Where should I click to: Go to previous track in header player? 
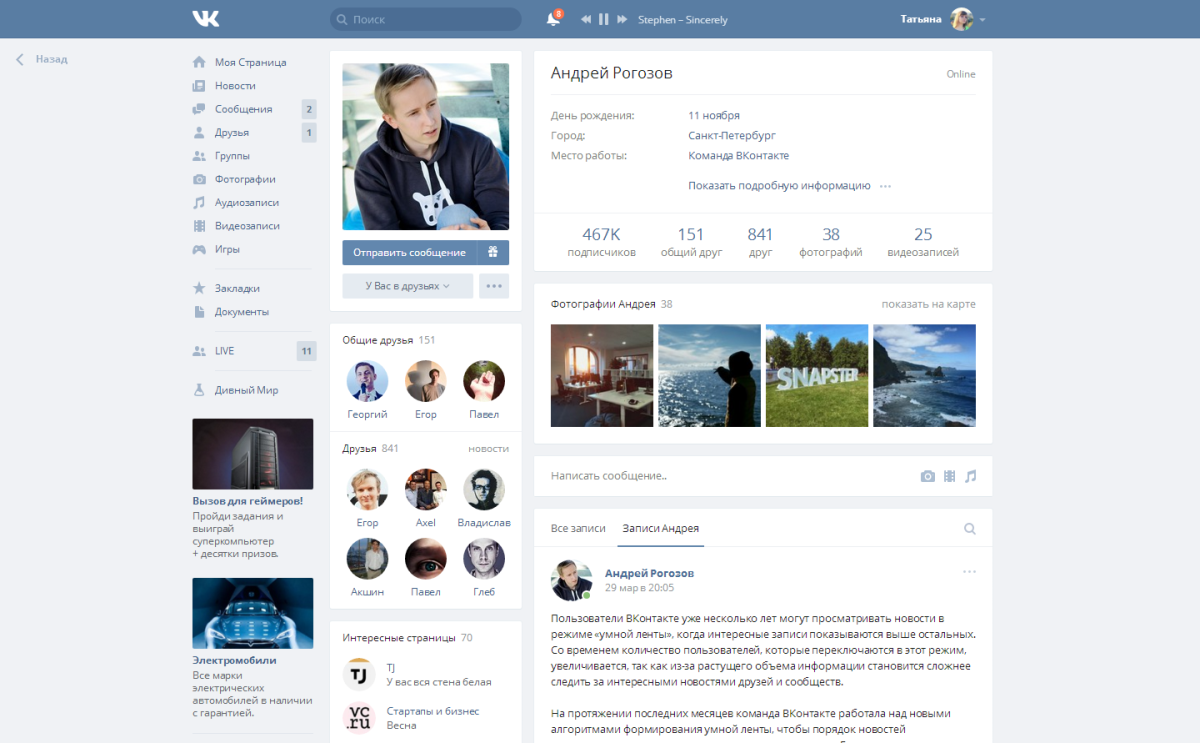(x=586, y=19)
